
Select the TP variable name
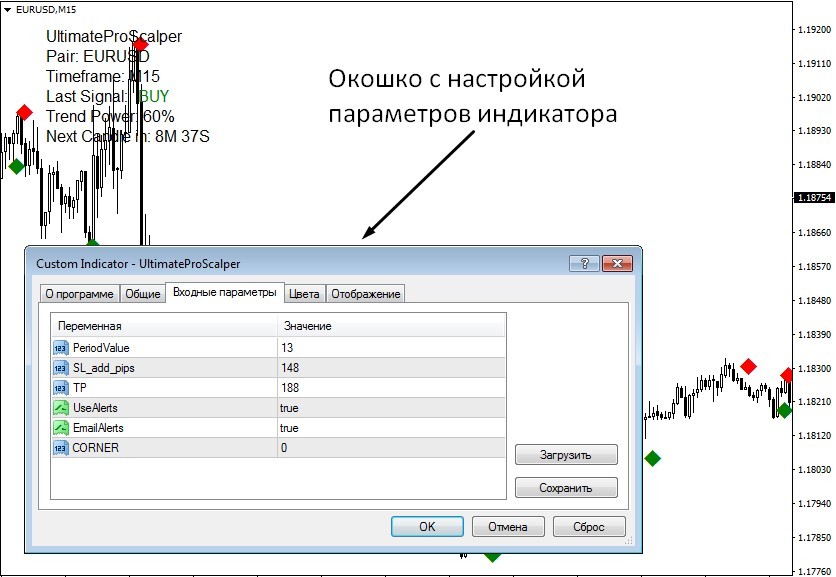tap(80, 388)
